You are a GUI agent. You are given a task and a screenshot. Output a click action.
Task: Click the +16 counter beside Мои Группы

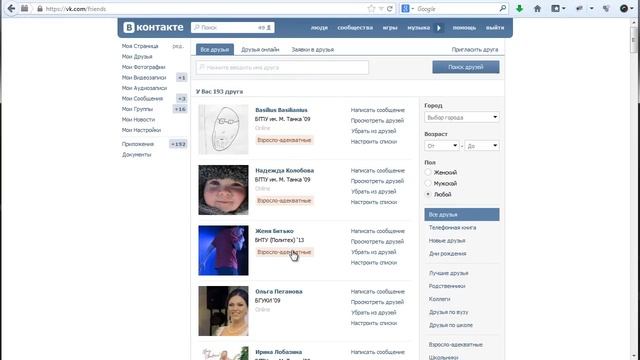point(180,109)
